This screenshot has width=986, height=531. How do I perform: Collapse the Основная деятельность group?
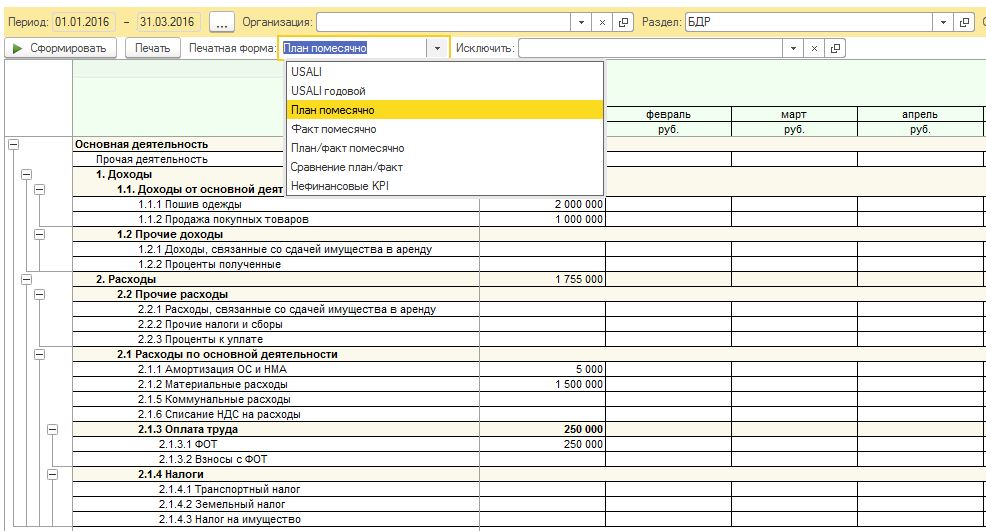13,145
